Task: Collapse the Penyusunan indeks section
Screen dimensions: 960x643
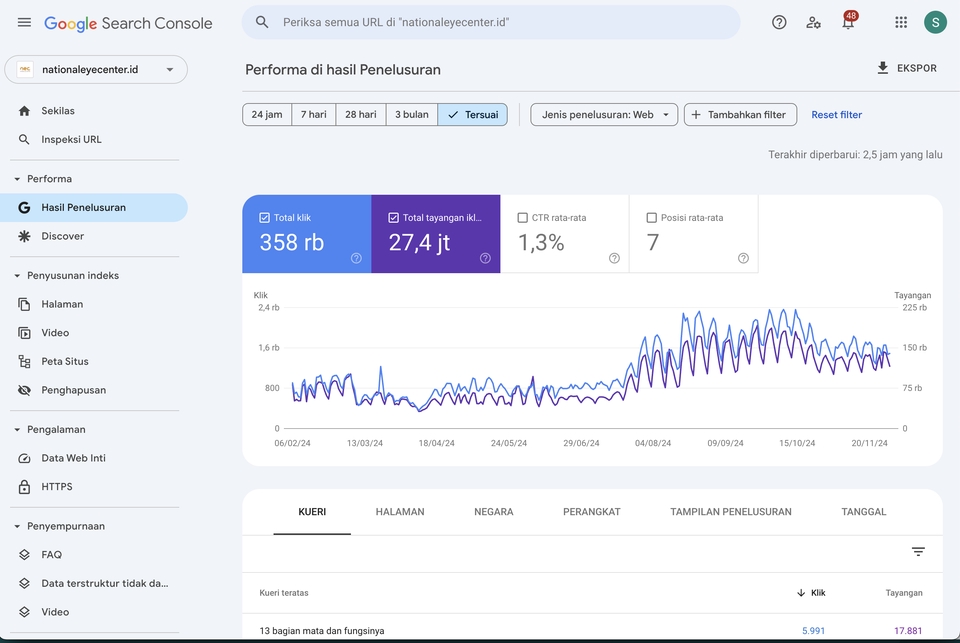Action: [x=17, y=275]
